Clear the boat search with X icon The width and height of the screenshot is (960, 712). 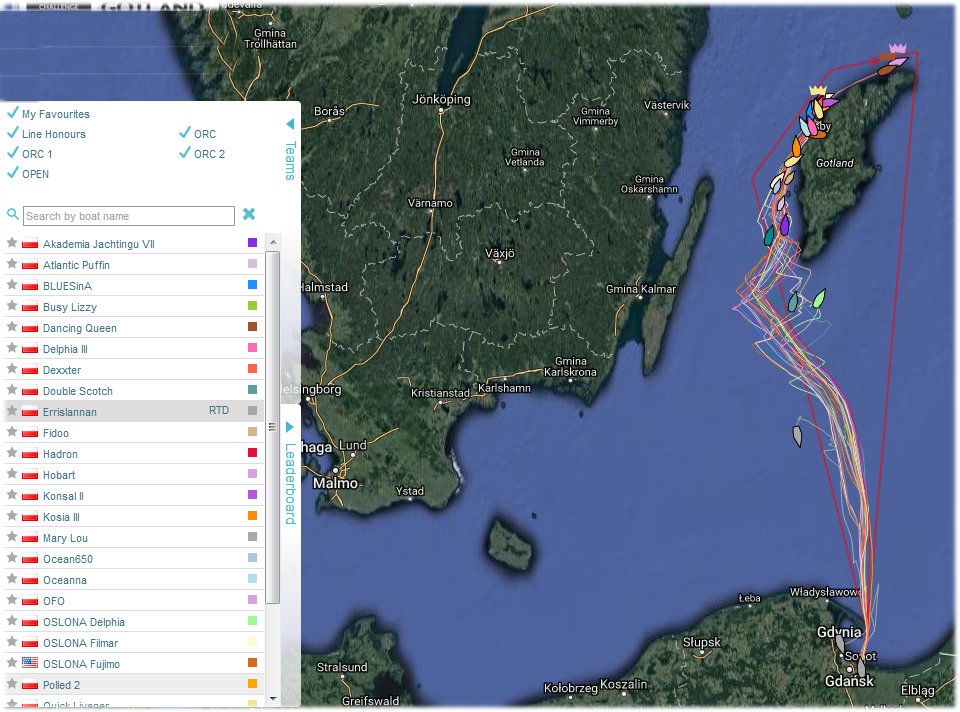pos(249,214)
